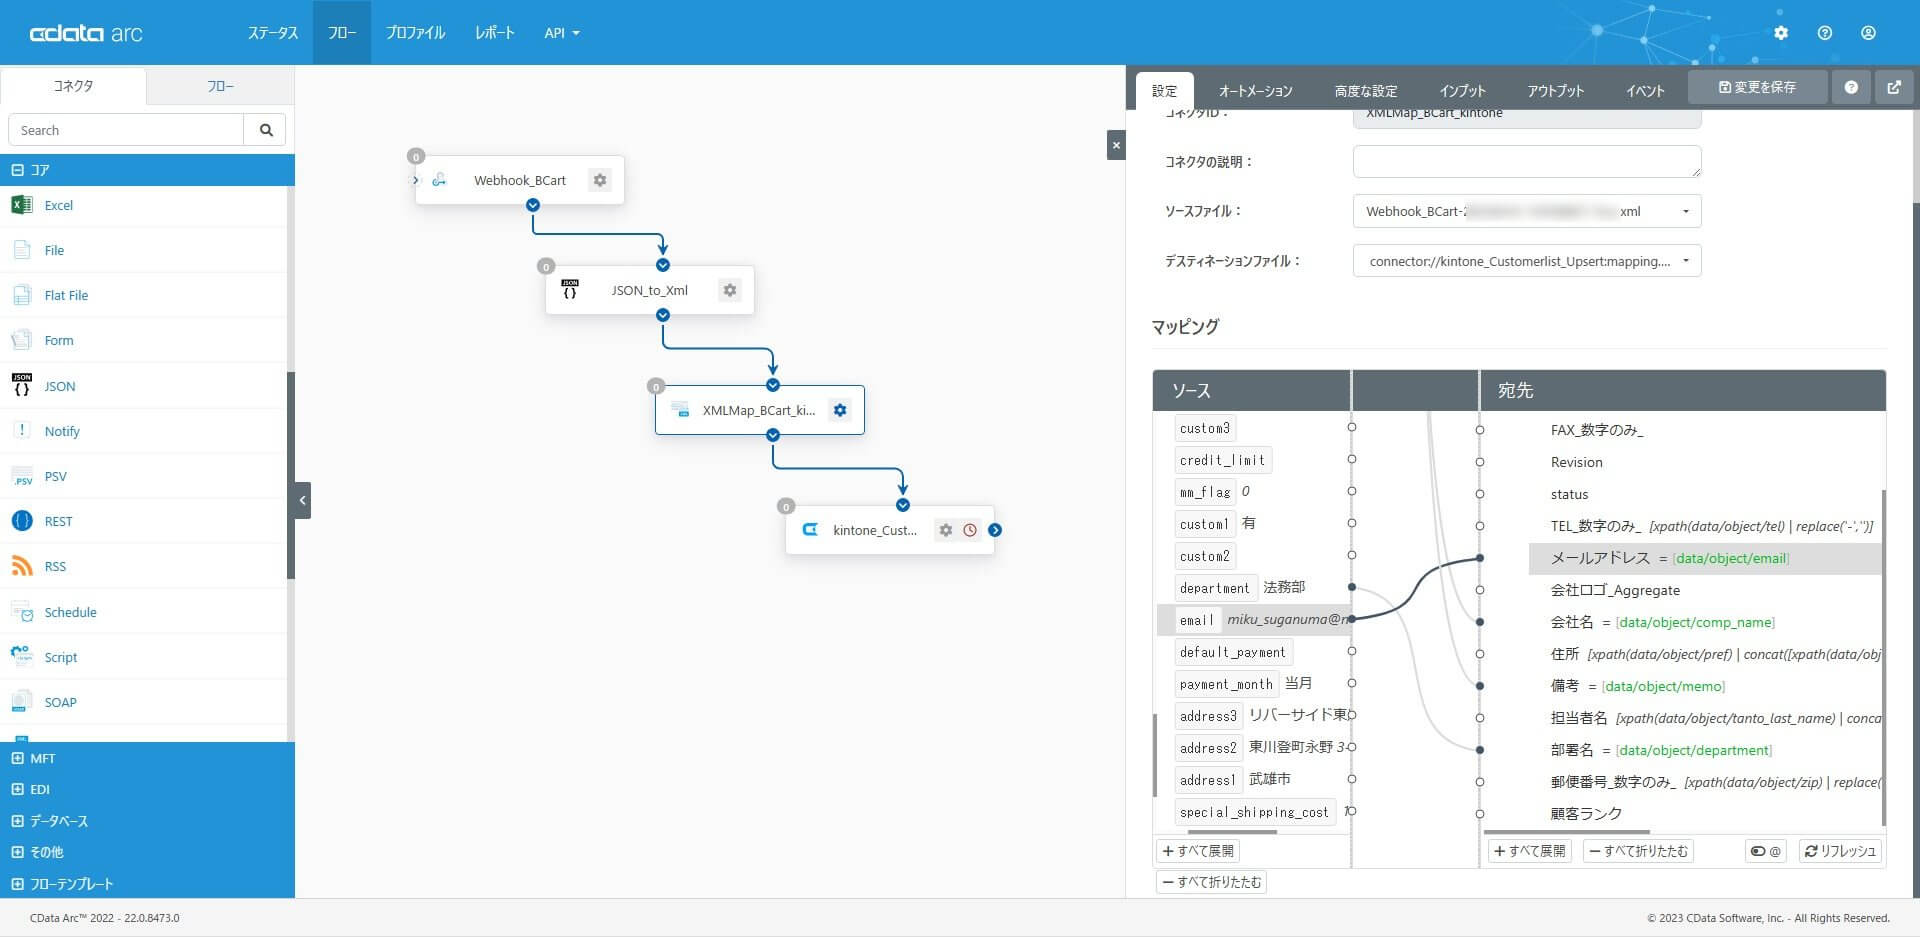This screenshot has height=937, width=1920.
Task: Select the 備考 destination field
Action: point(1565,686)
